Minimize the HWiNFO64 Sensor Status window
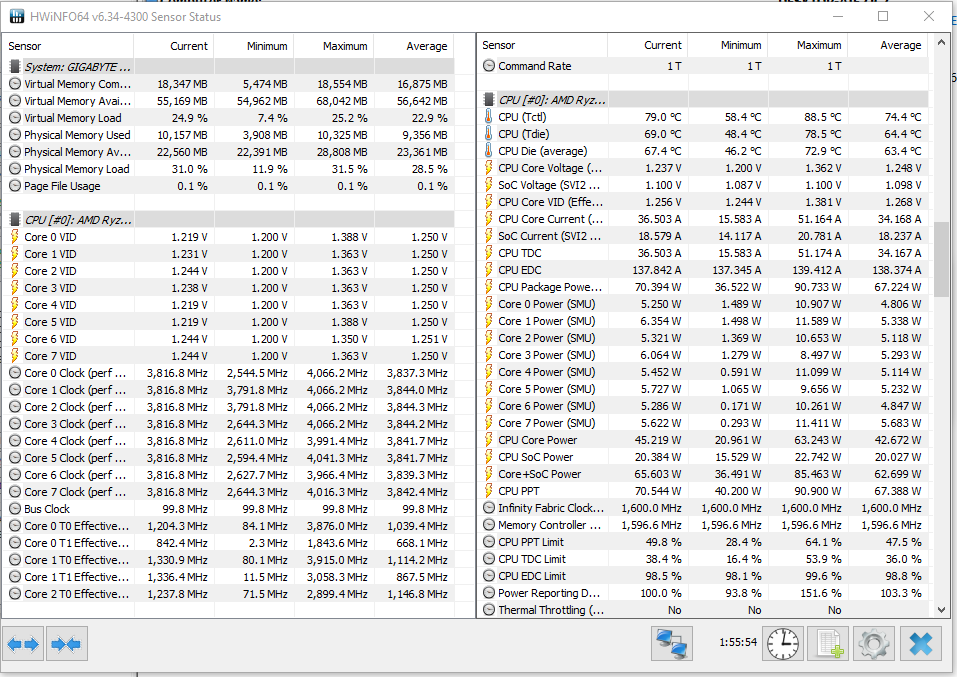The image size is (957, 677). tap(837, 16)
